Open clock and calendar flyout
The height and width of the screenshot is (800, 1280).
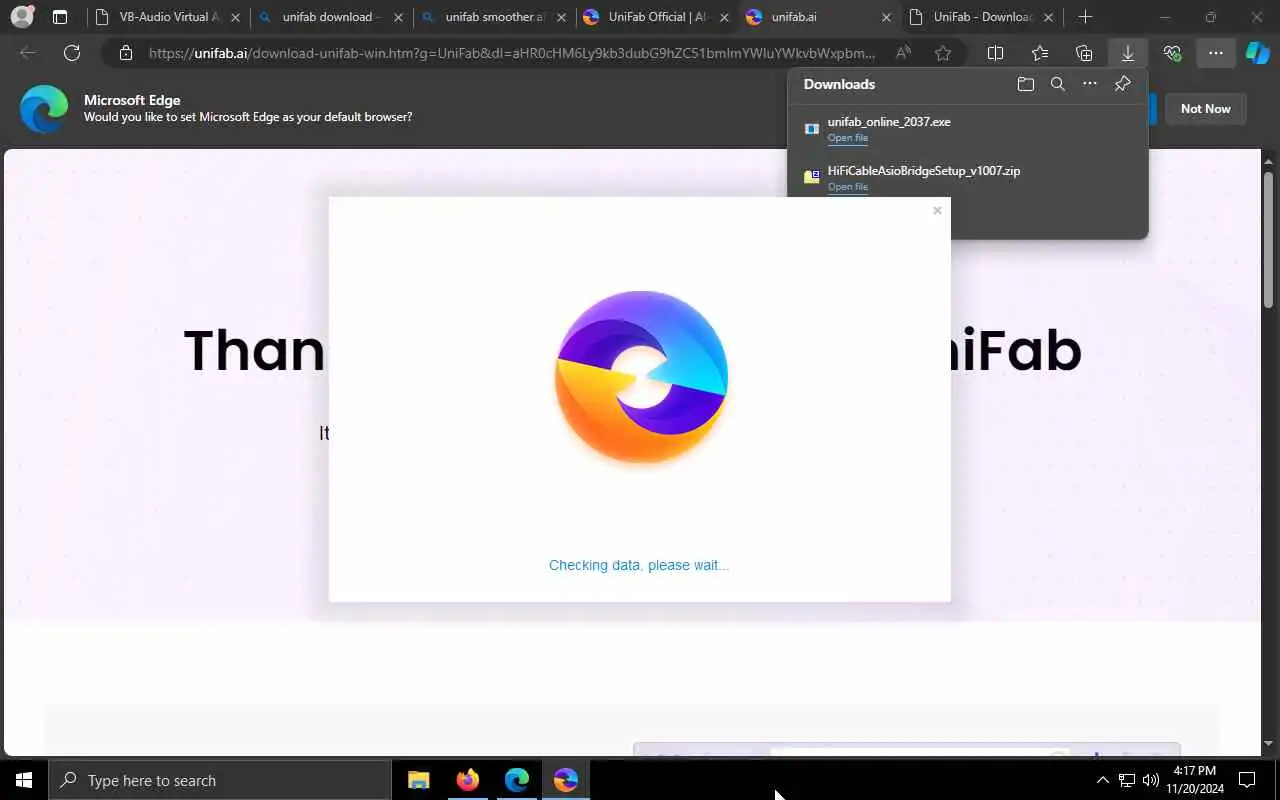point(1194,780)
